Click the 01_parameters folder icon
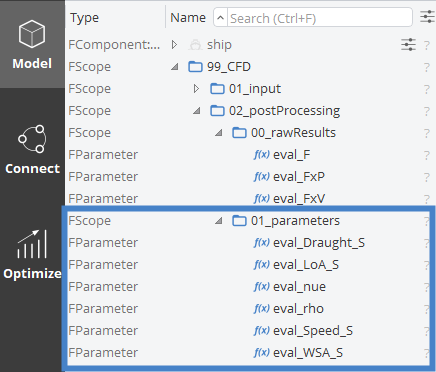This screenshot has height=372, width=436. point(239,221)
